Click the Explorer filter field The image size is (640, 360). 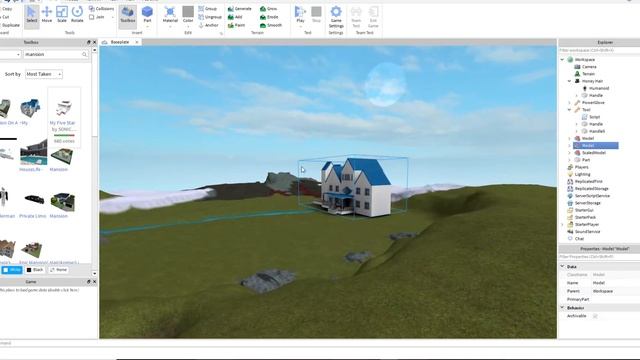click(599, 50)
